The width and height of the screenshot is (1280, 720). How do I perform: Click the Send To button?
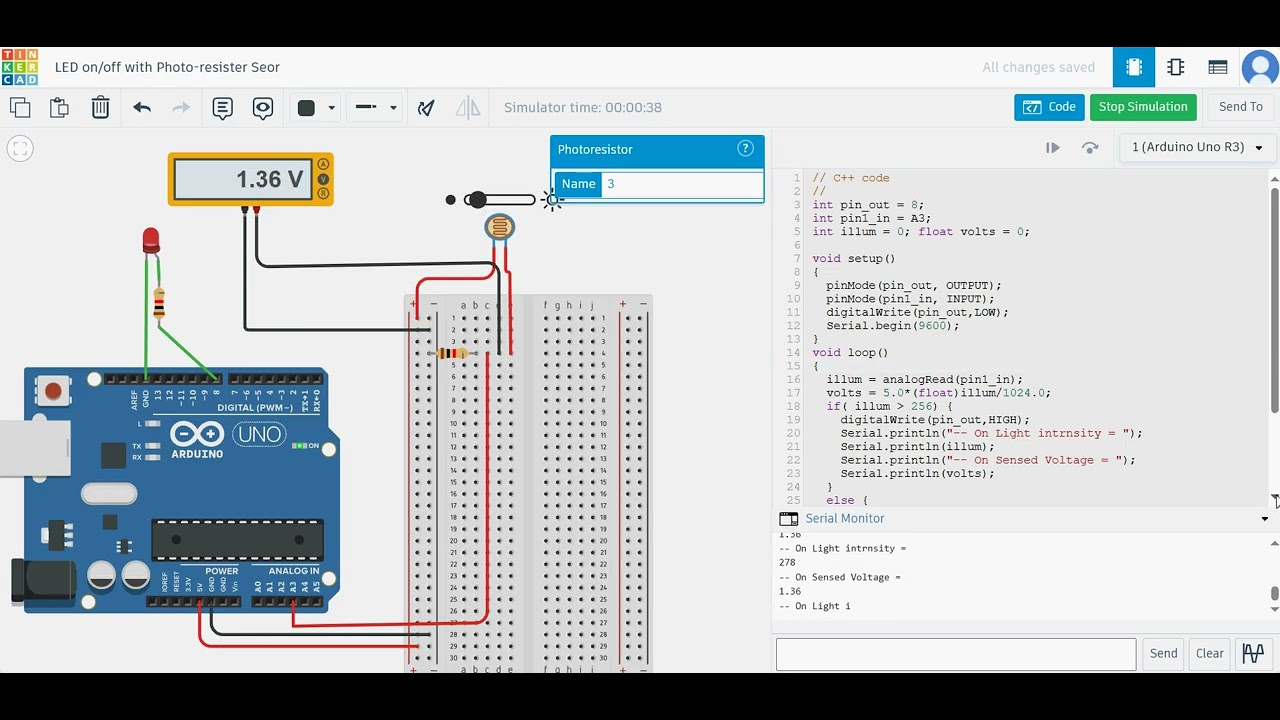1240,107
